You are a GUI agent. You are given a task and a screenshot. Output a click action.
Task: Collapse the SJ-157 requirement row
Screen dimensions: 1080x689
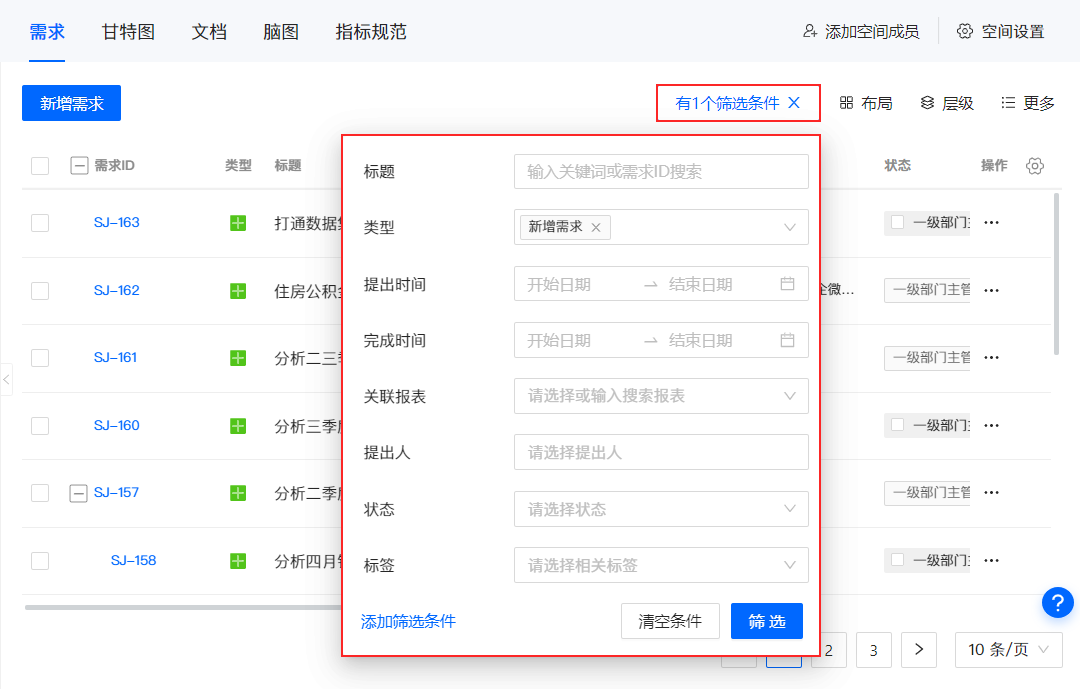pos(78,493)
